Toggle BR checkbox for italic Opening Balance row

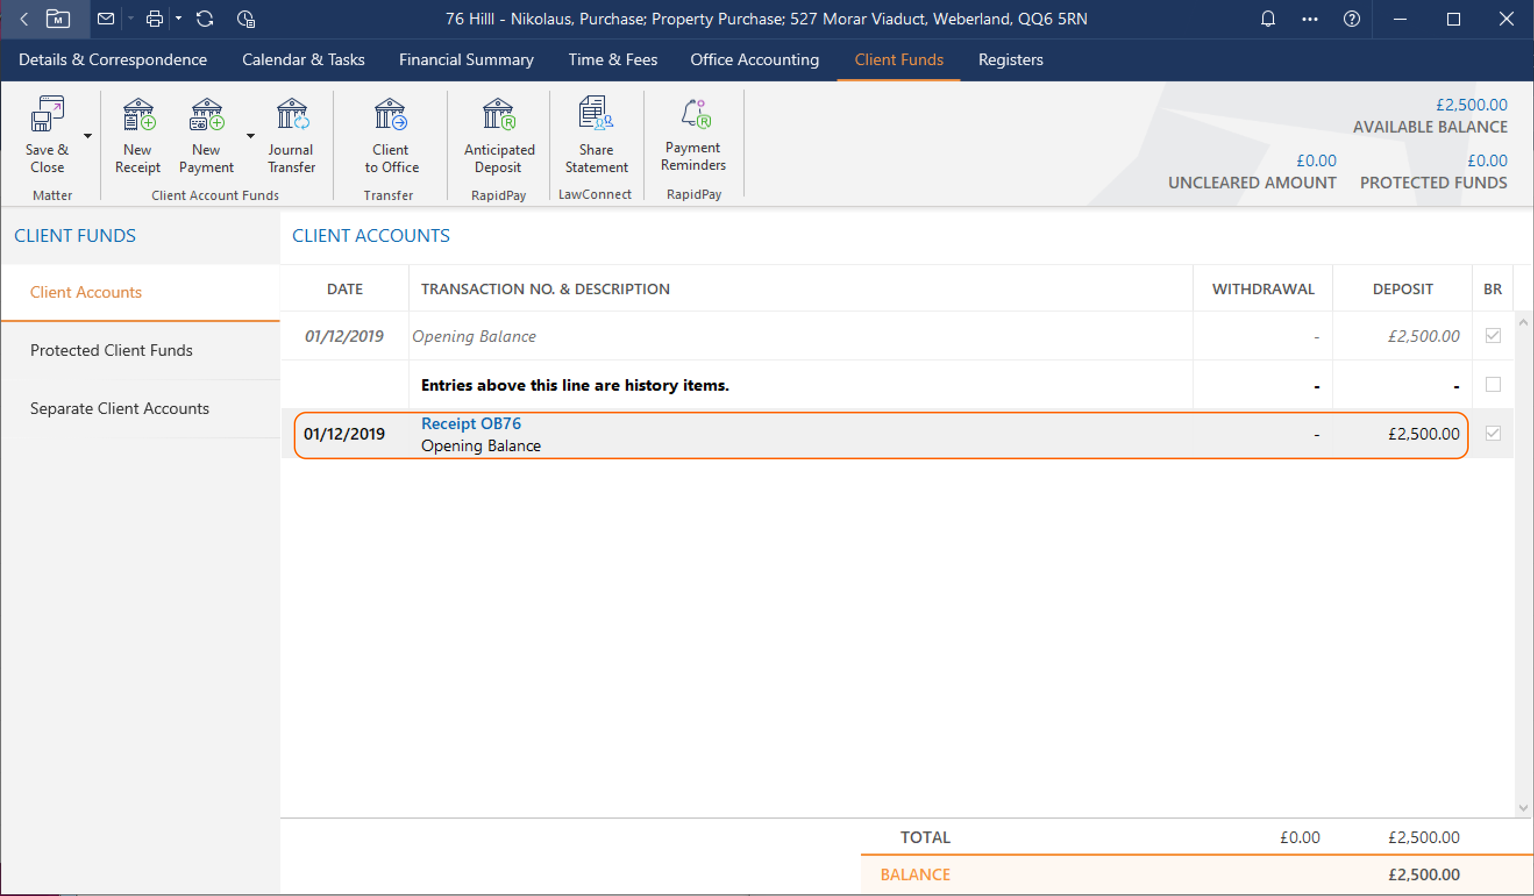click(x=1492, y=336)
